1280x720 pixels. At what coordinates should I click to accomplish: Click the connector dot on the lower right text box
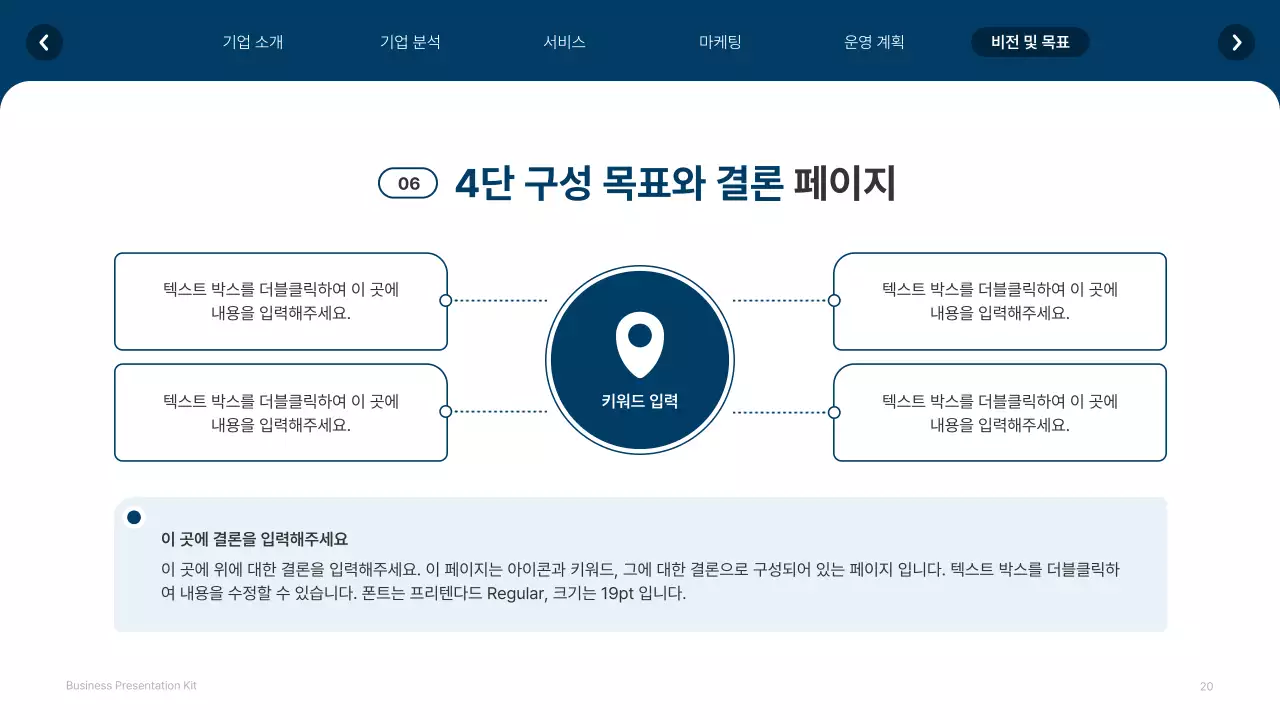point(833,411)
